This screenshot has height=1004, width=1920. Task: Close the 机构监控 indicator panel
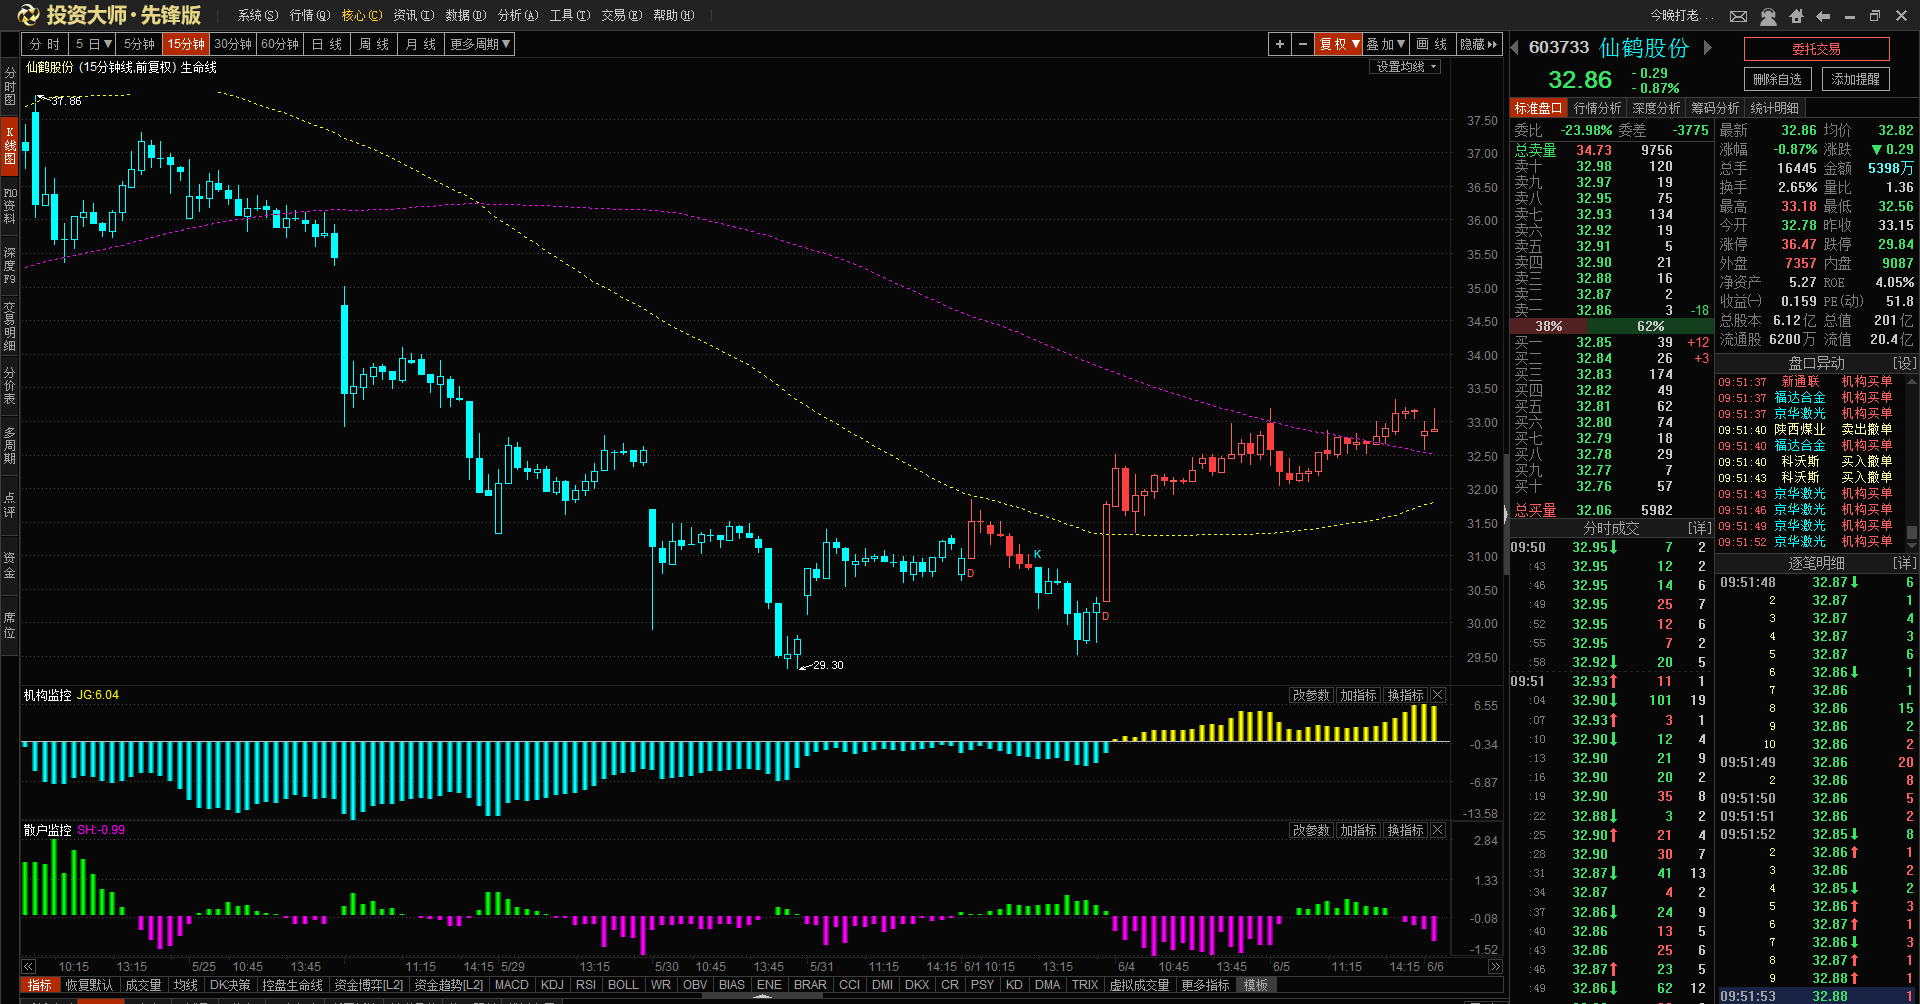(1438, 695)
